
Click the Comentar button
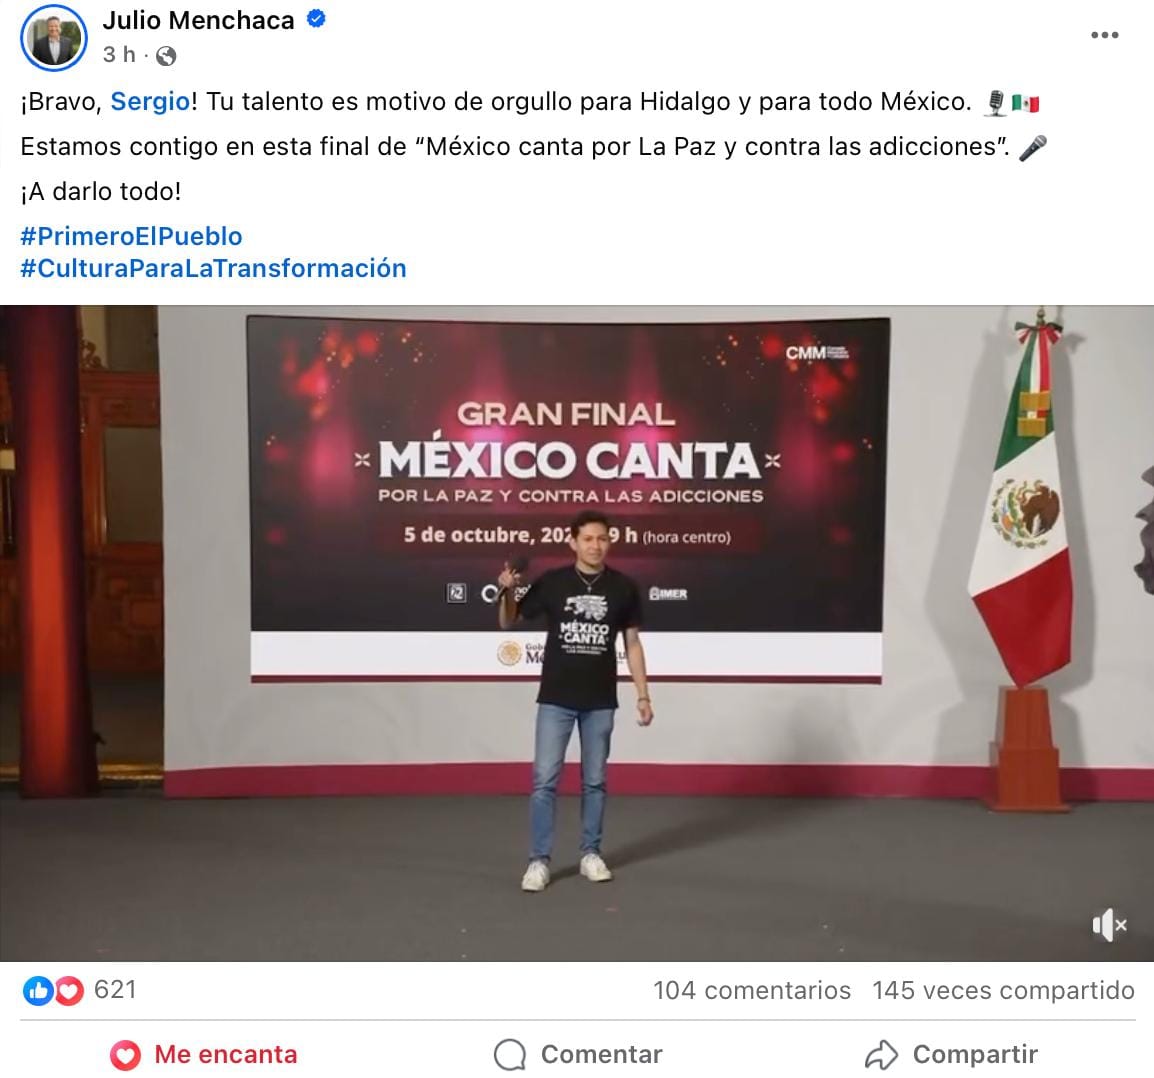[578, 1054]
